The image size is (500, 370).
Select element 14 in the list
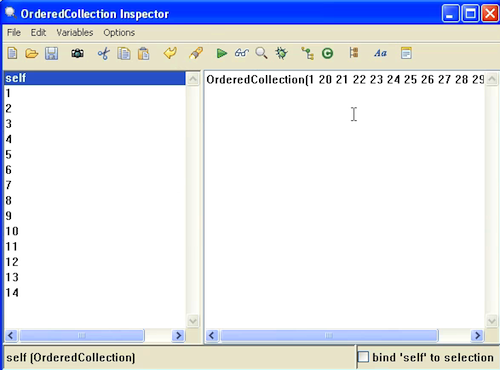95,292
